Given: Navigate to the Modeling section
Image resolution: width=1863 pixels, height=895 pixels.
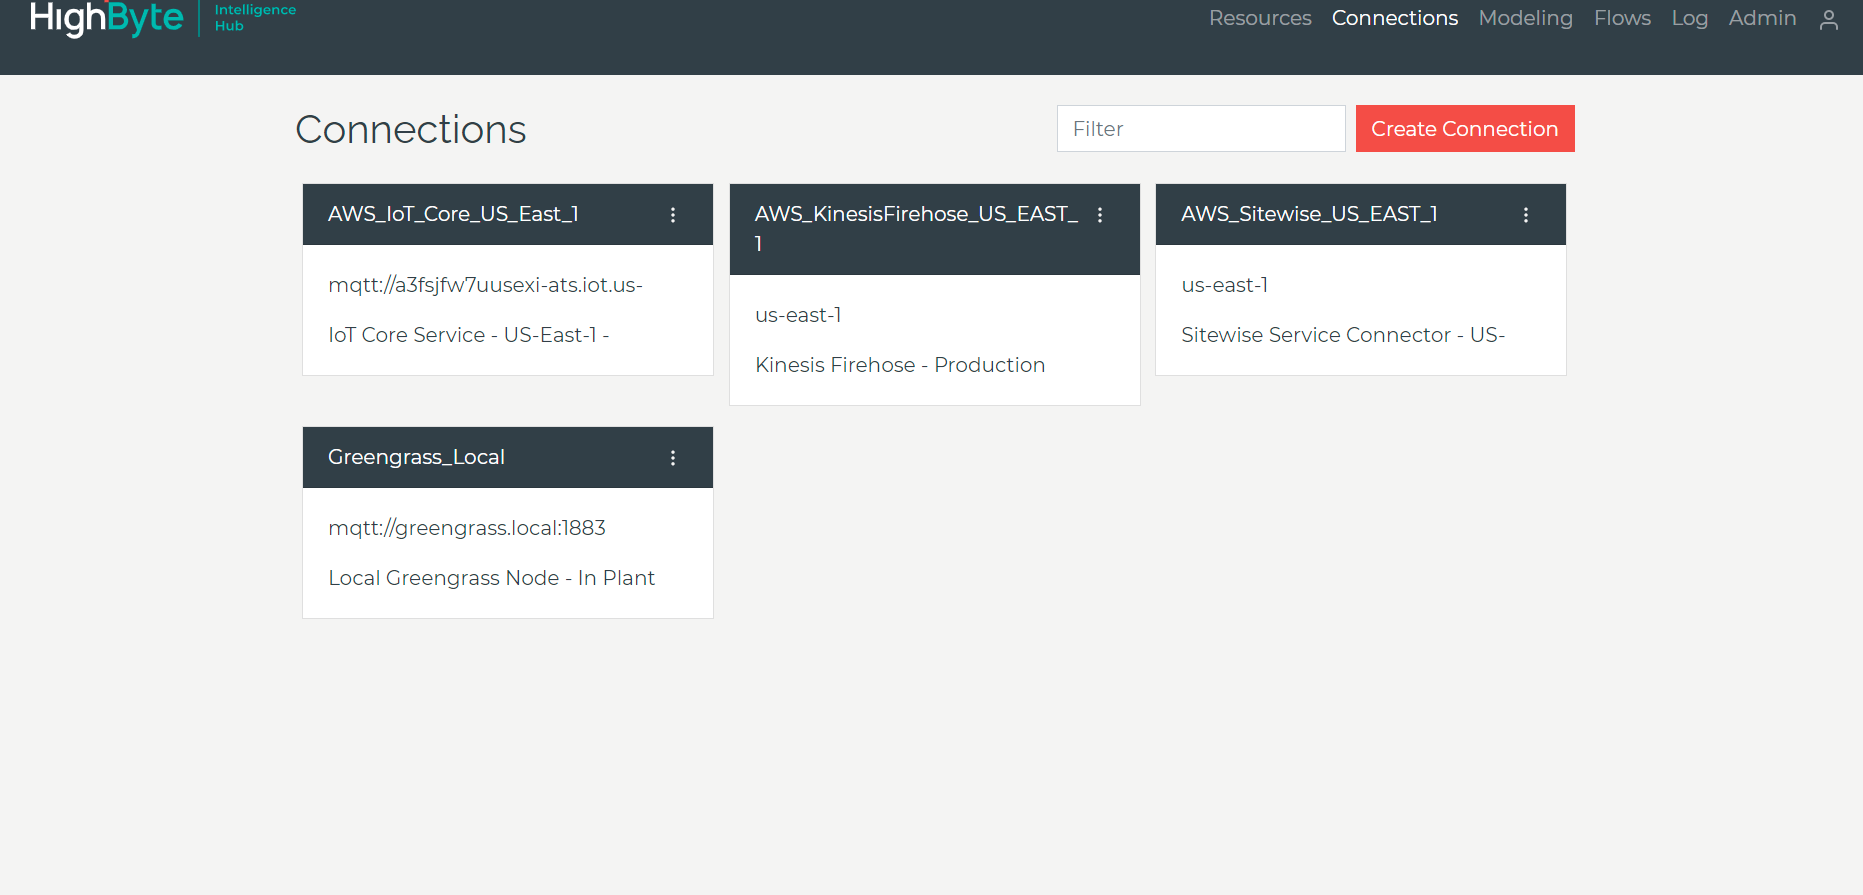Looking at the screenshot, I should (x=1526, y=18).
